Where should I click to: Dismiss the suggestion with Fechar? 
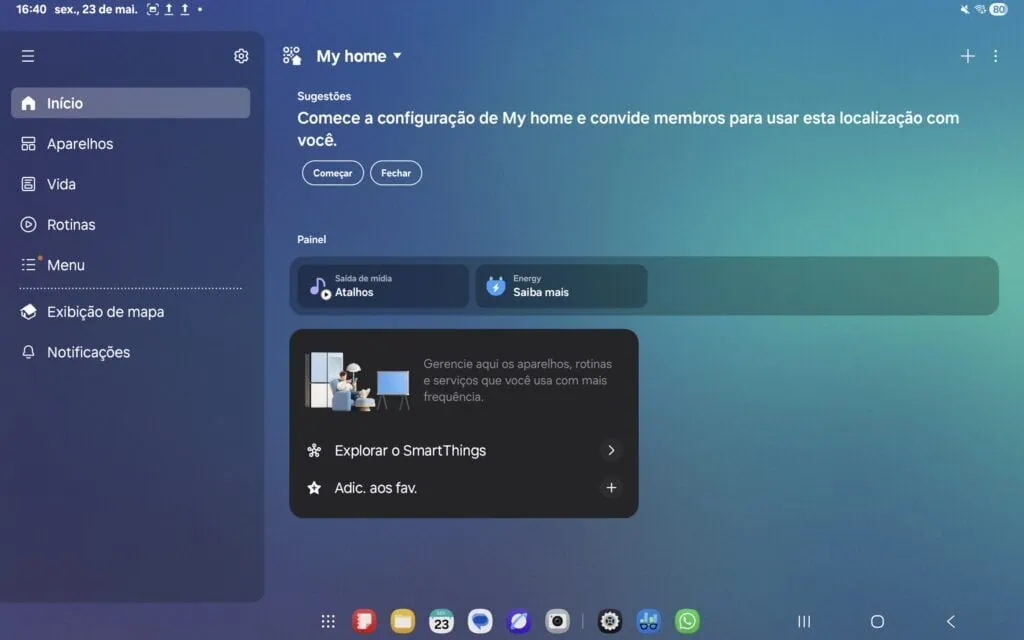pos(396,172)
